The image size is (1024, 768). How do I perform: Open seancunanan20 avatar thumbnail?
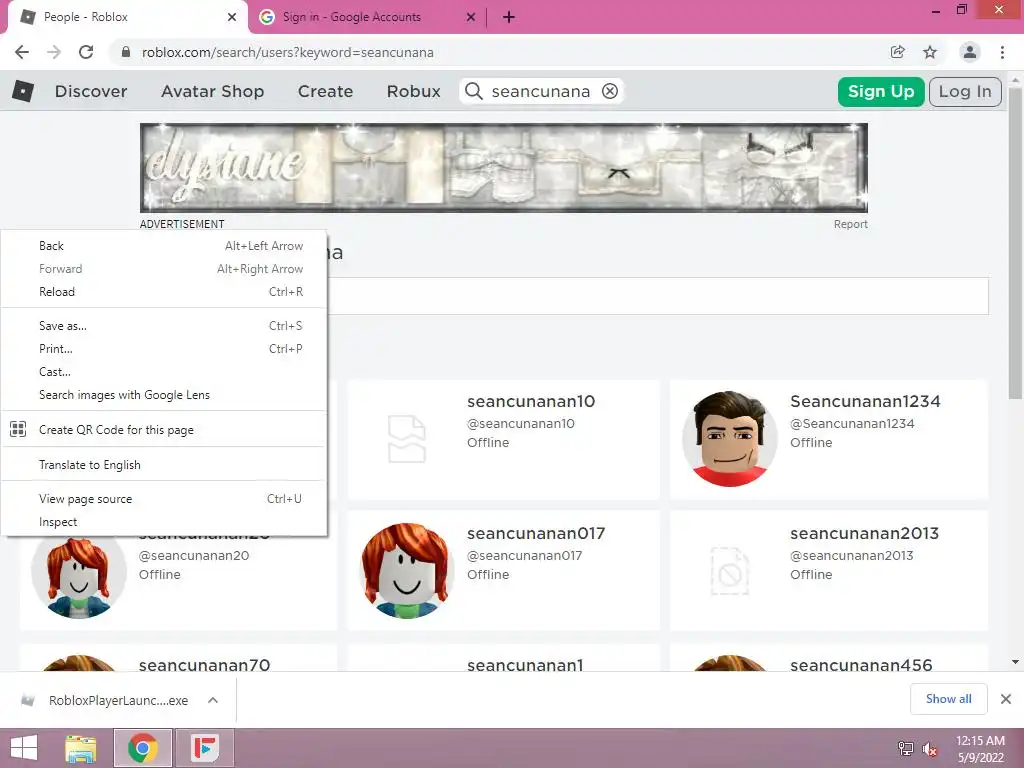click(78, 577)
